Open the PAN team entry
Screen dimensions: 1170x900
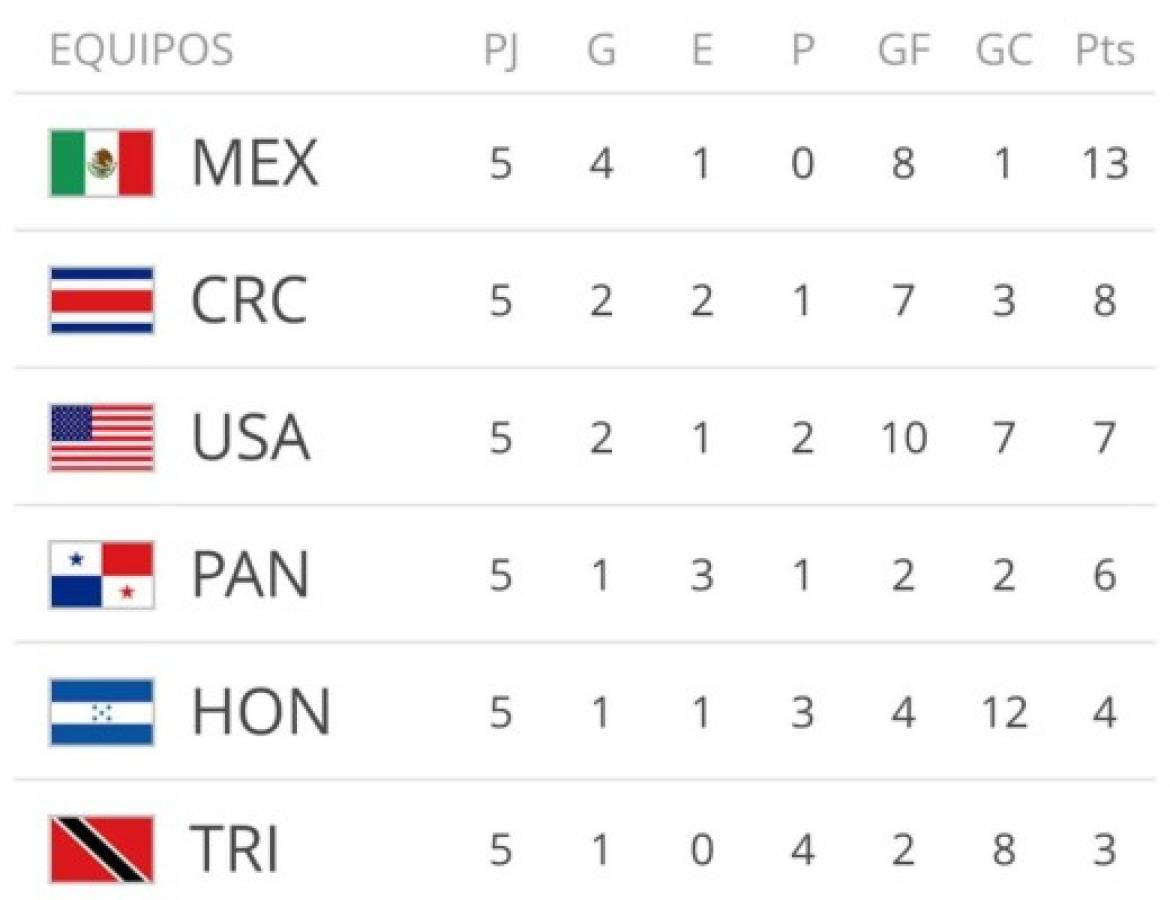click(250, 575)
